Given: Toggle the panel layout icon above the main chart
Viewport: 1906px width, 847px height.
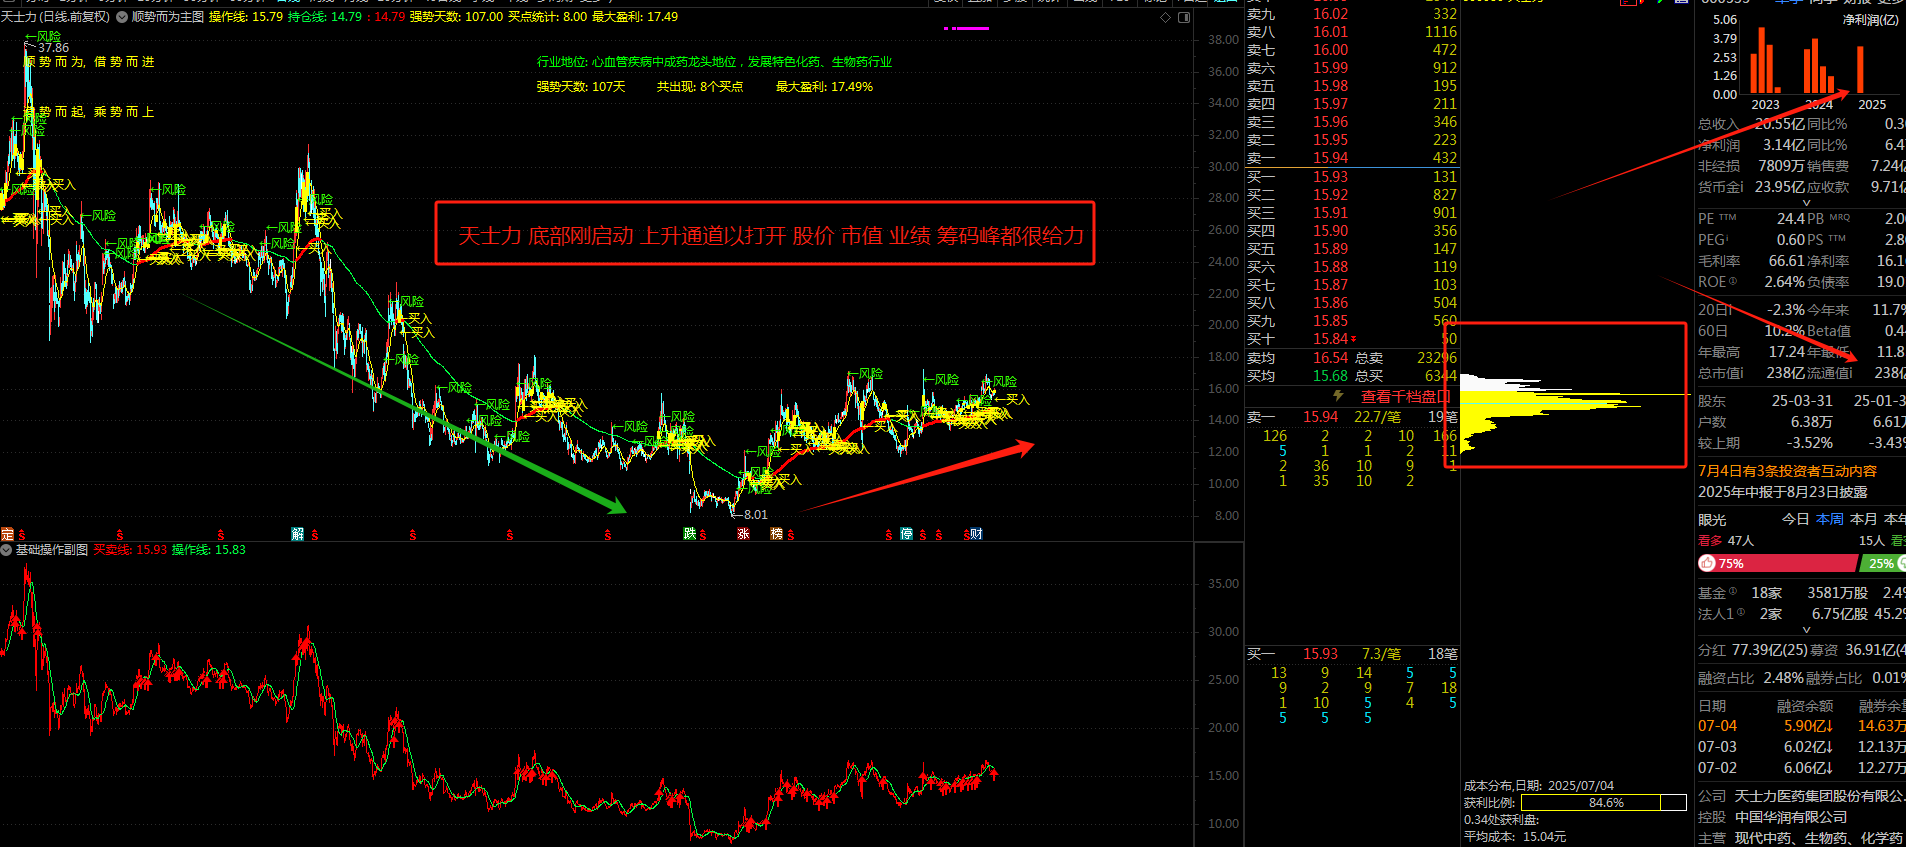Looking at the screenshot, I should [x=1184, y=17].
